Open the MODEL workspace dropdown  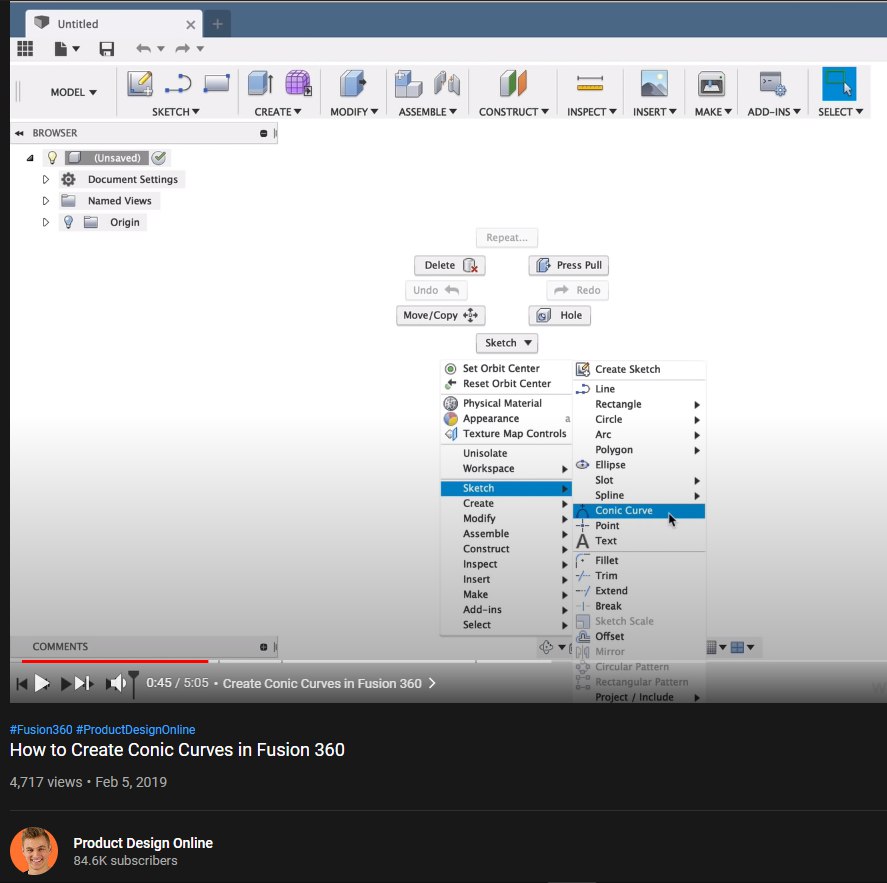coord(73,92)
